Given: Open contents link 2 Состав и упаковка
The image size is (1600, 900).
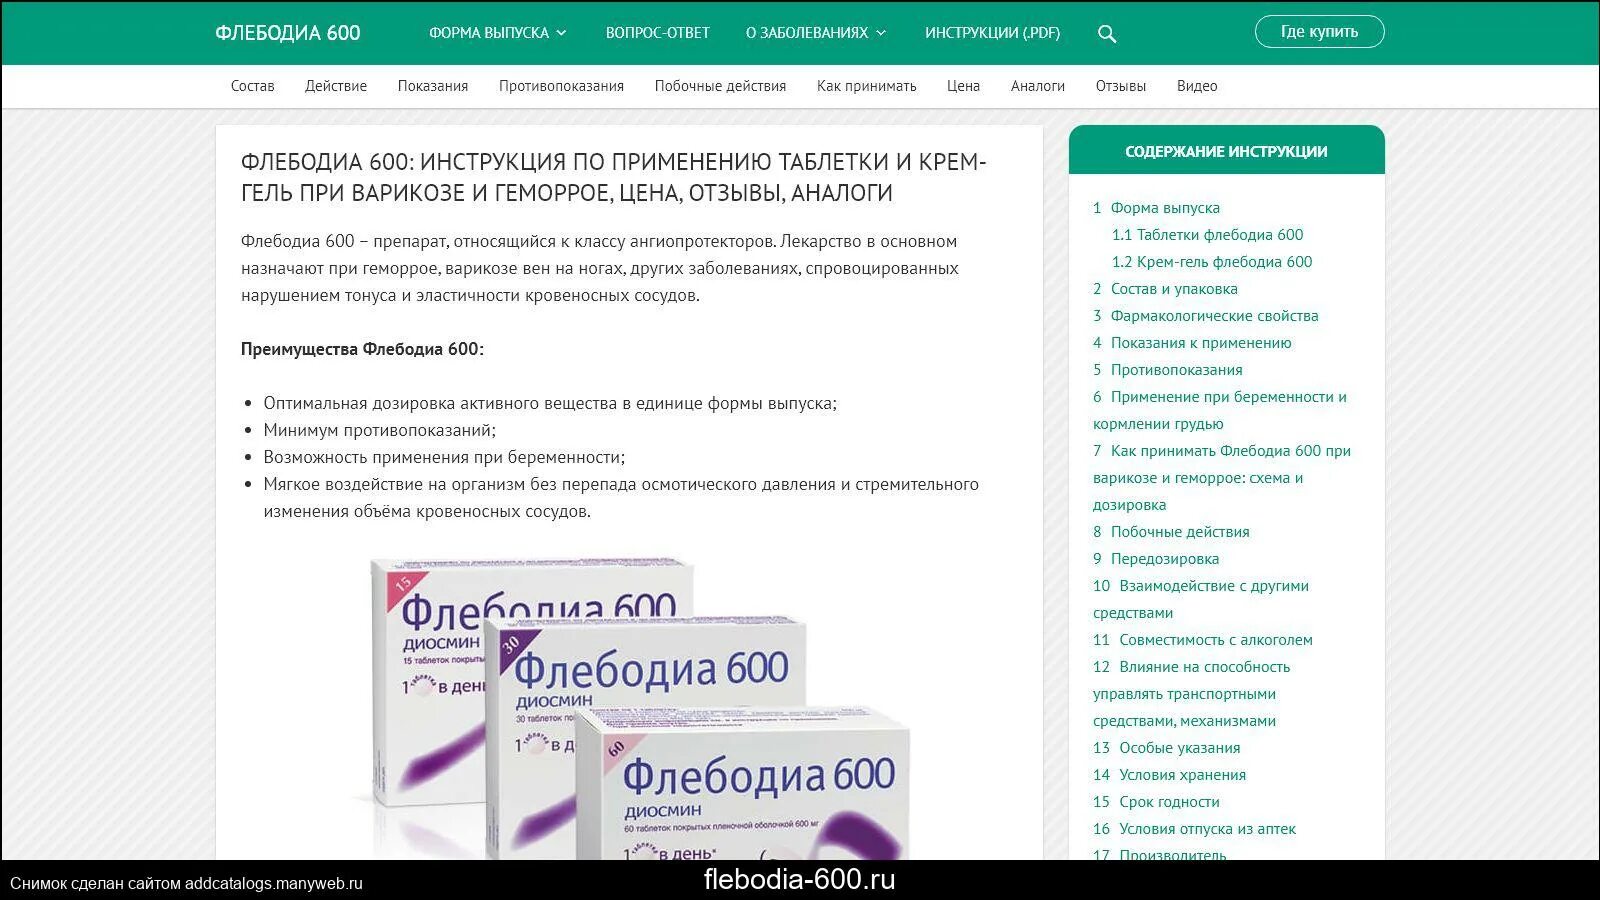Looking at the screenshot, I should [x=1165, y=289].
